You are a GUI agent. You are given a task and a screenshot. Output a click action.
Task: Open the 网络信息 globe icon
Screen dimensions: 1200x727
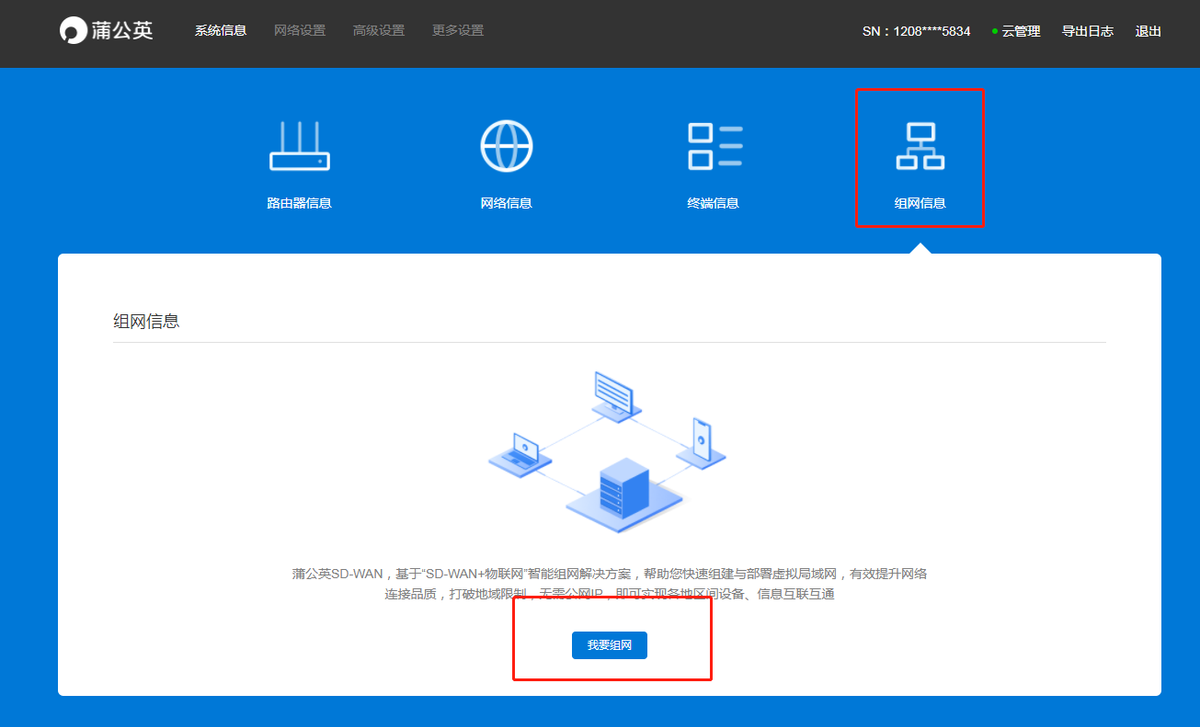506,146
